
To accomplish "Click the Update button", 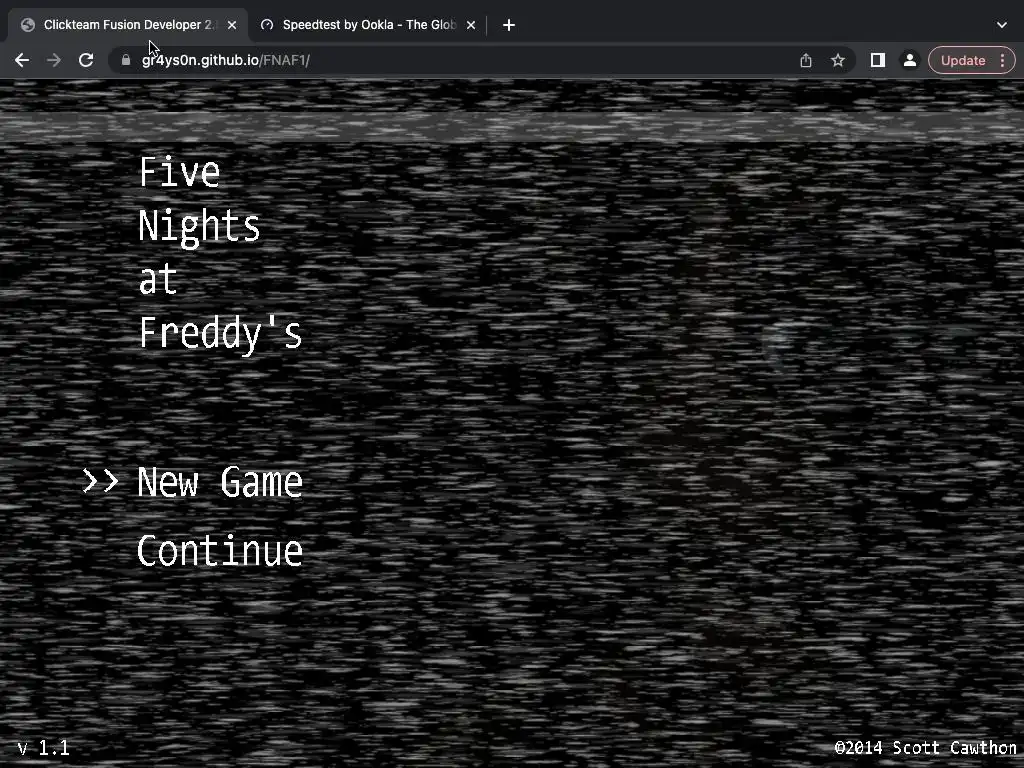I will (x=963, y=60).
